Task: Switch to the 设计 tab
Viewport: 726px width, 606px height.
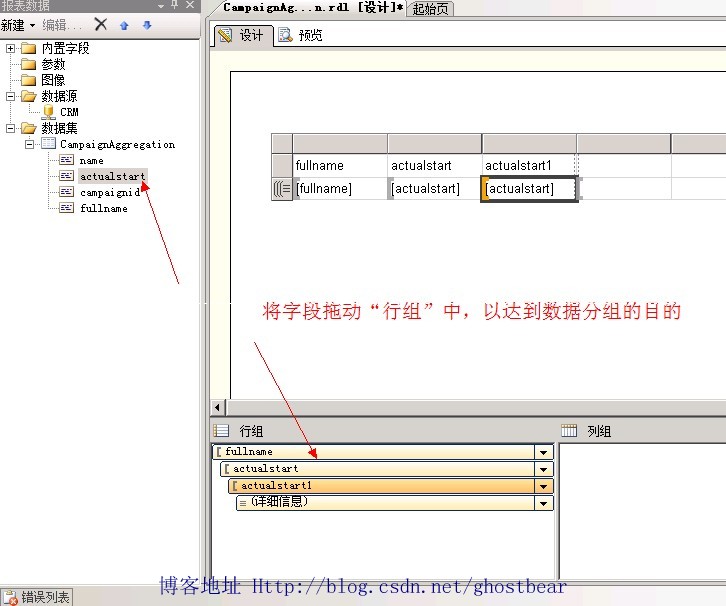Action: [243, 35]
